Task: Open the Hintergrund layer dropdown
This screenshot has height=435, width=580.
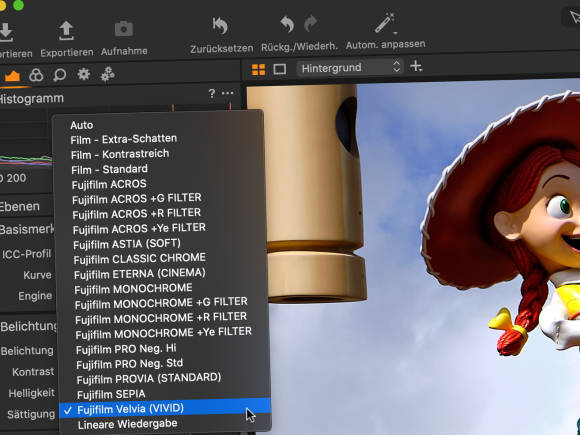Action: (x=350, y=68)
